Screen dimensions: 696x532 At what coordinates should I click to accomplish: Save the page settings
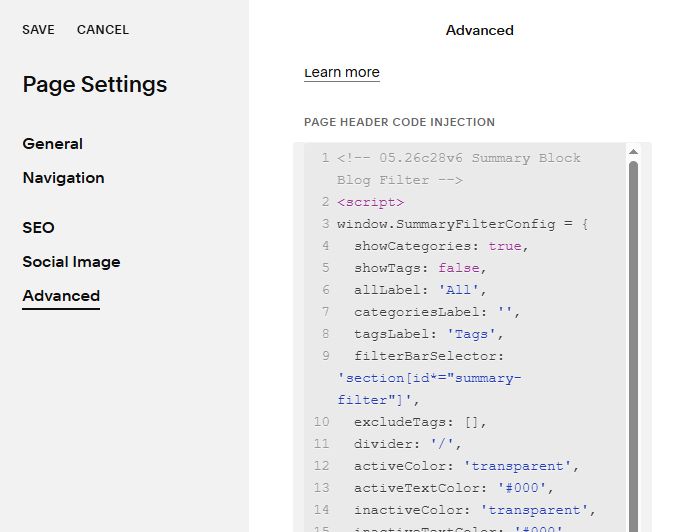point(38,30)
